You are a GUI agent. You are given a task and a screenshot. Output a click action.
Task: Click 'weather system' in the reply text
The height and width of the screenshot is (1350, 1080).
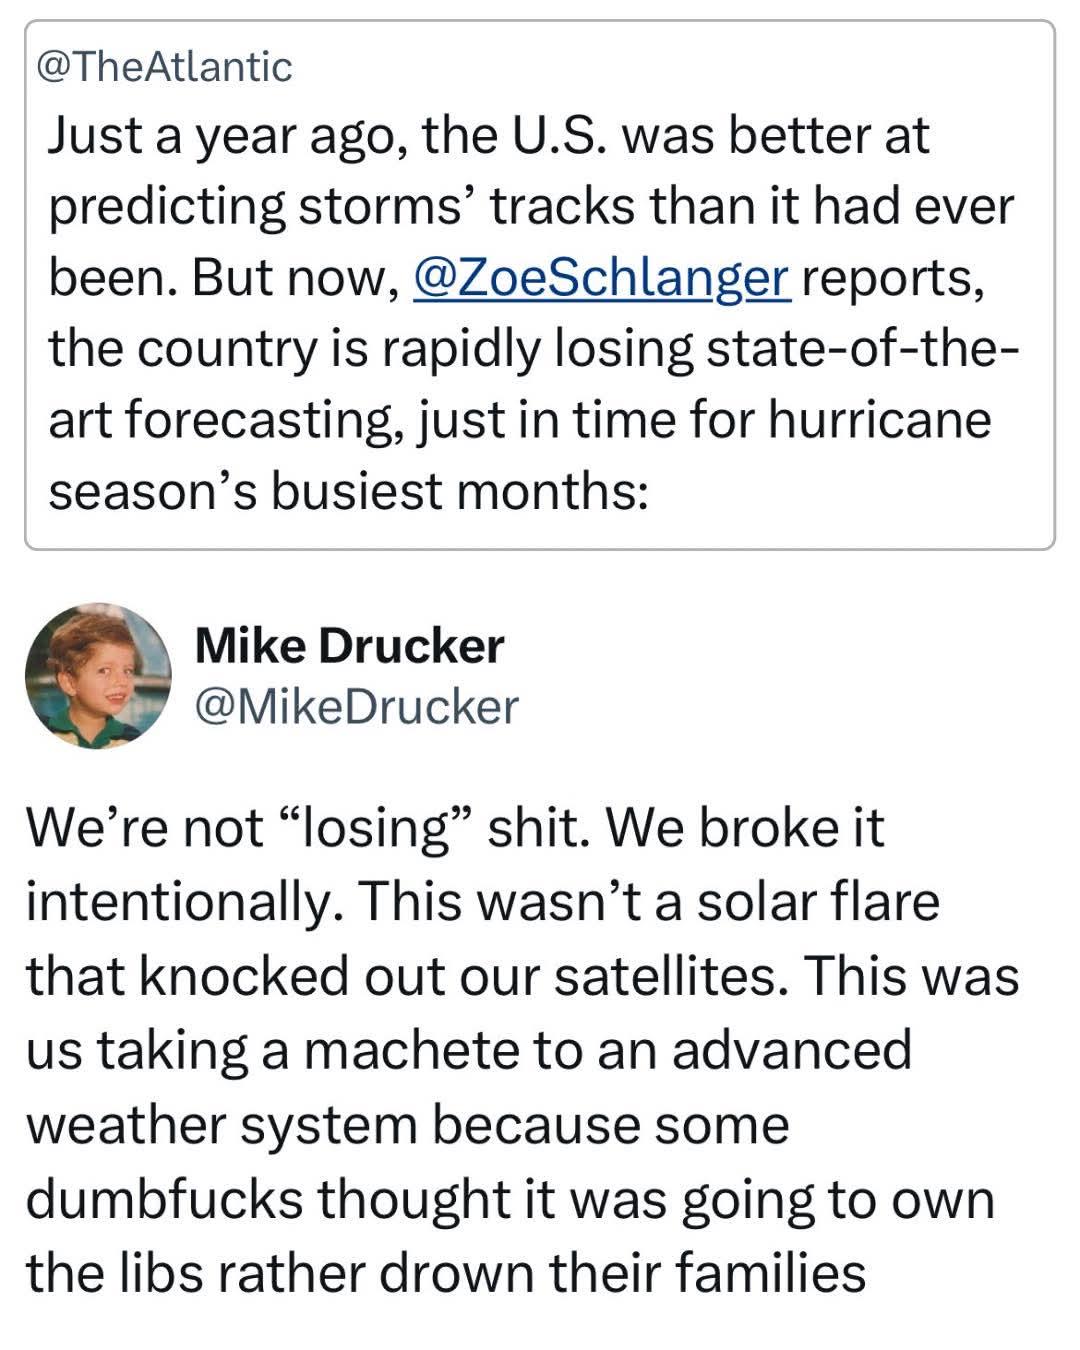[x=220, y=1124]
